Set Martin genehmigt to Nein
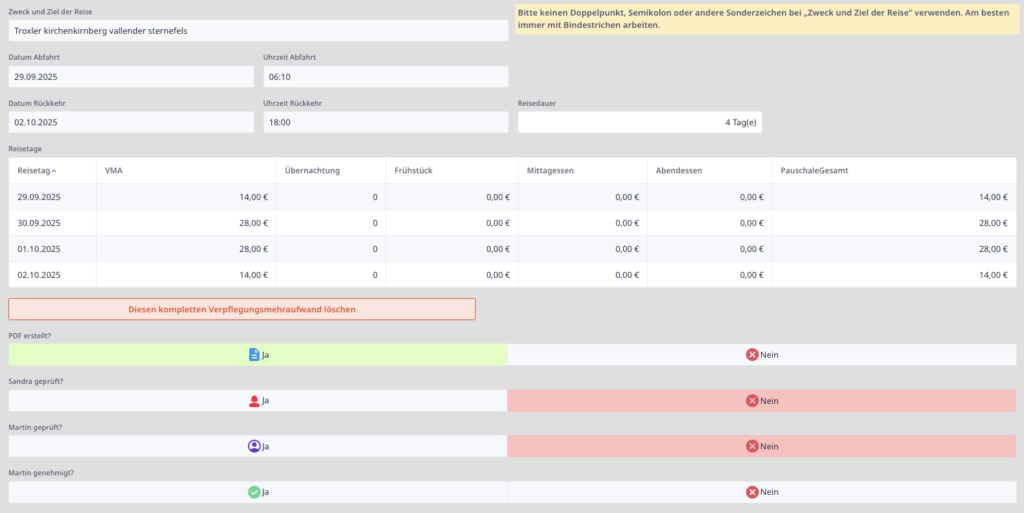The width and height of the screenshot is (1024, 513). [761, 492]
